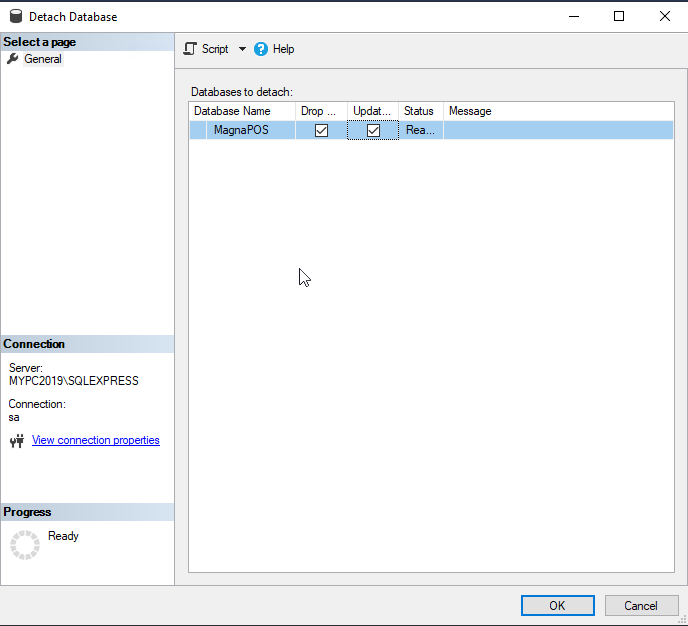Click the Drop column header
The image size is (688, 626).
(x=321, y=111)
